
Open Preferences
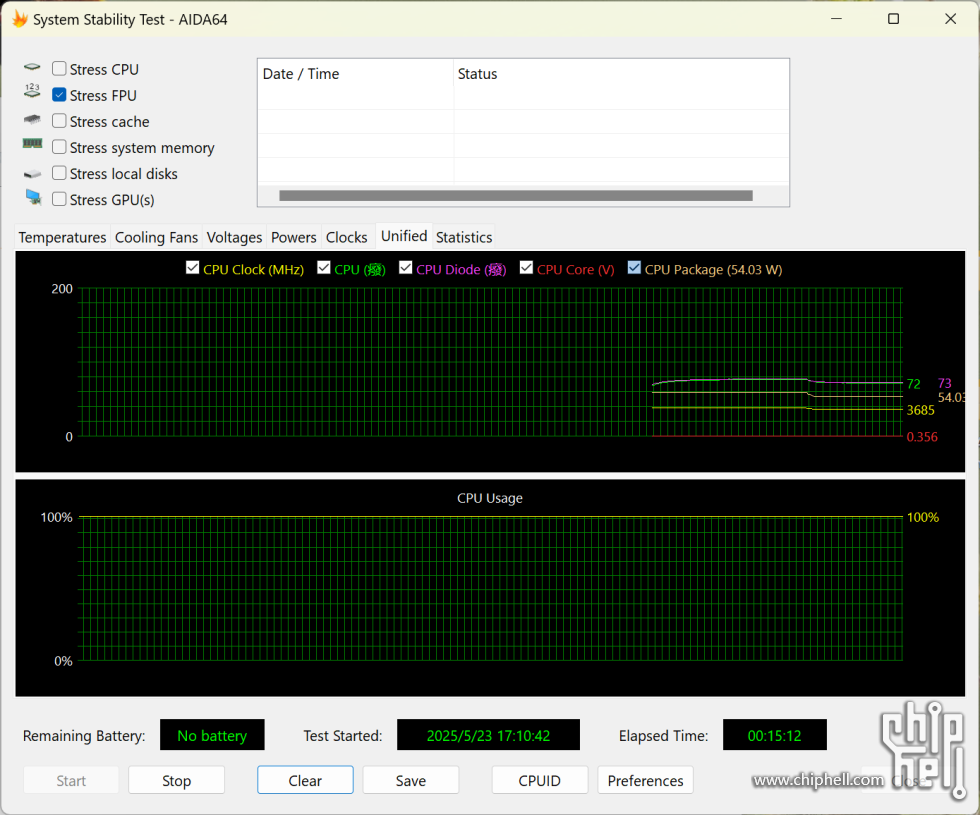click(x=646, y=781)
